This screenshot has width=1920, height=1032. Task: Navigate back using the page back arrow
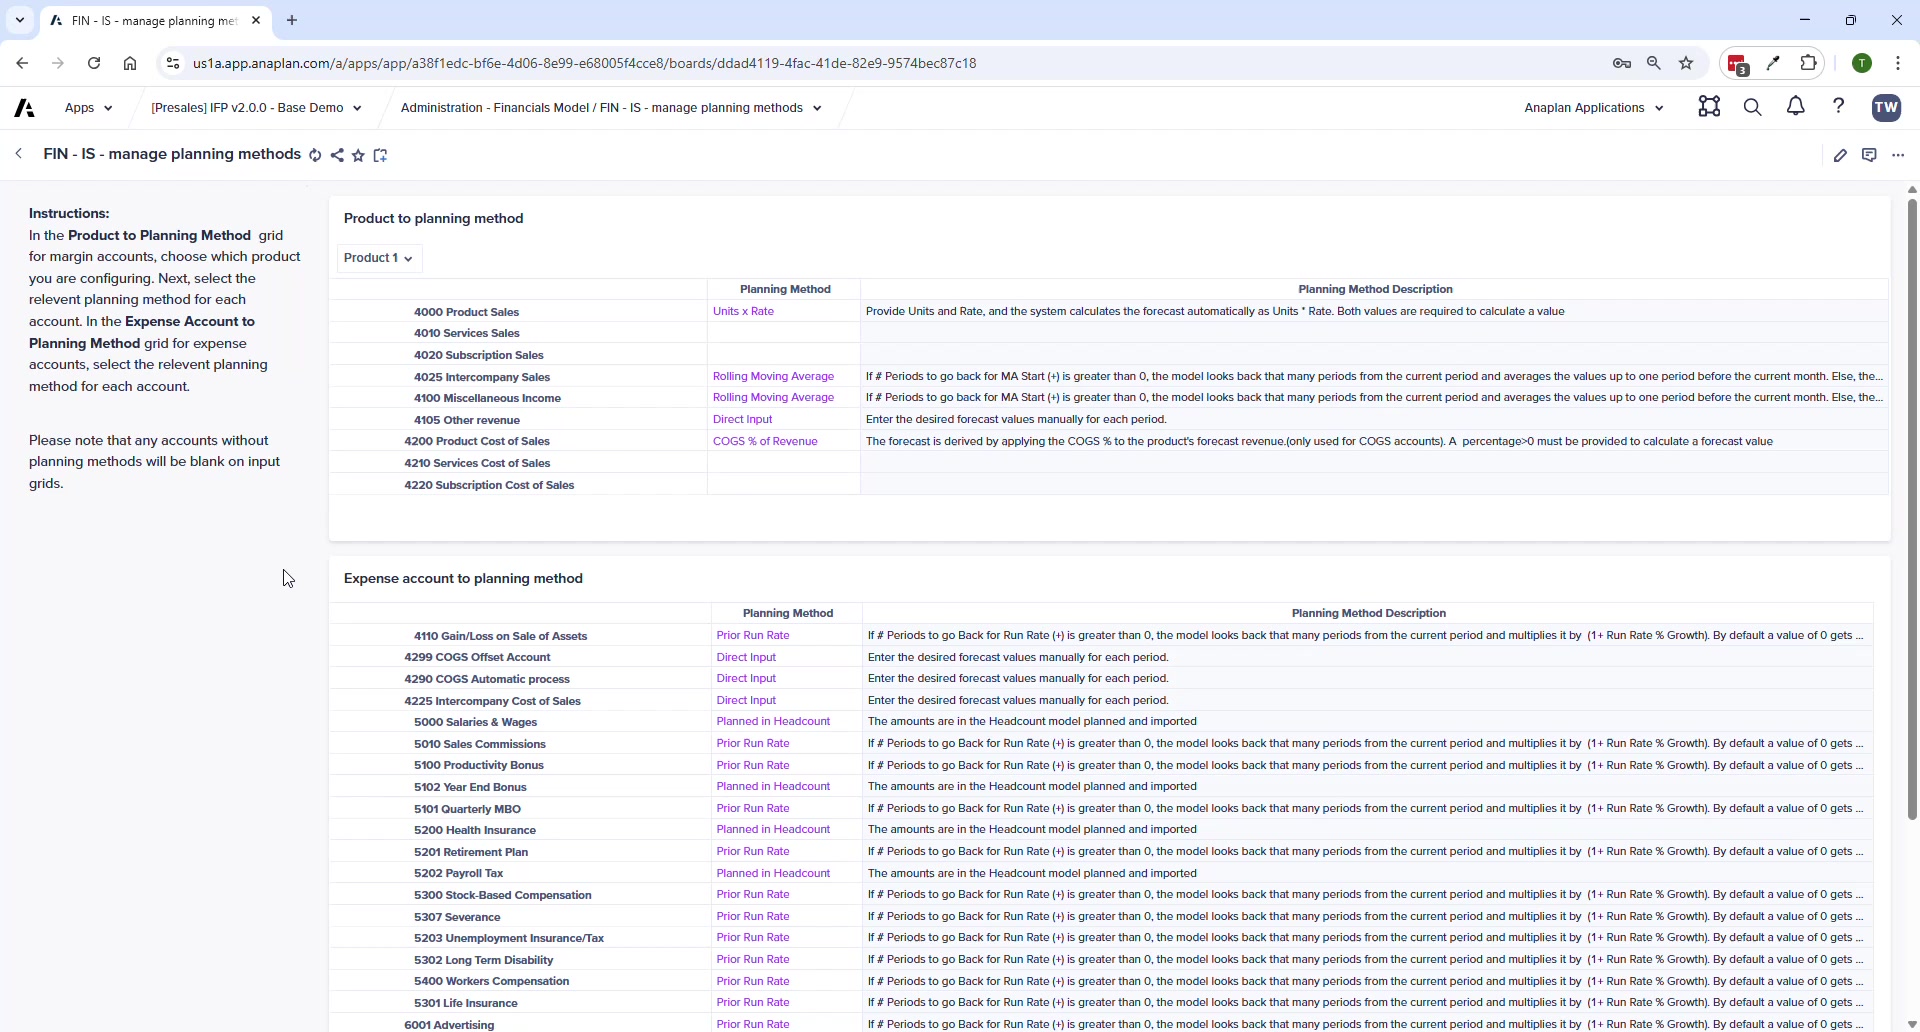(x=18, y=154)
